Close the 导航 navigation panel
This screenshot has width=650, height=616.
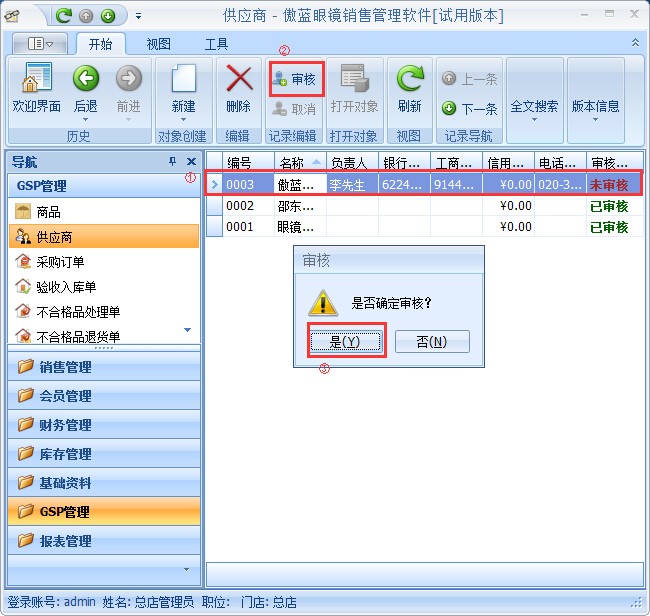pyautogui.click(x=191, y=162)
